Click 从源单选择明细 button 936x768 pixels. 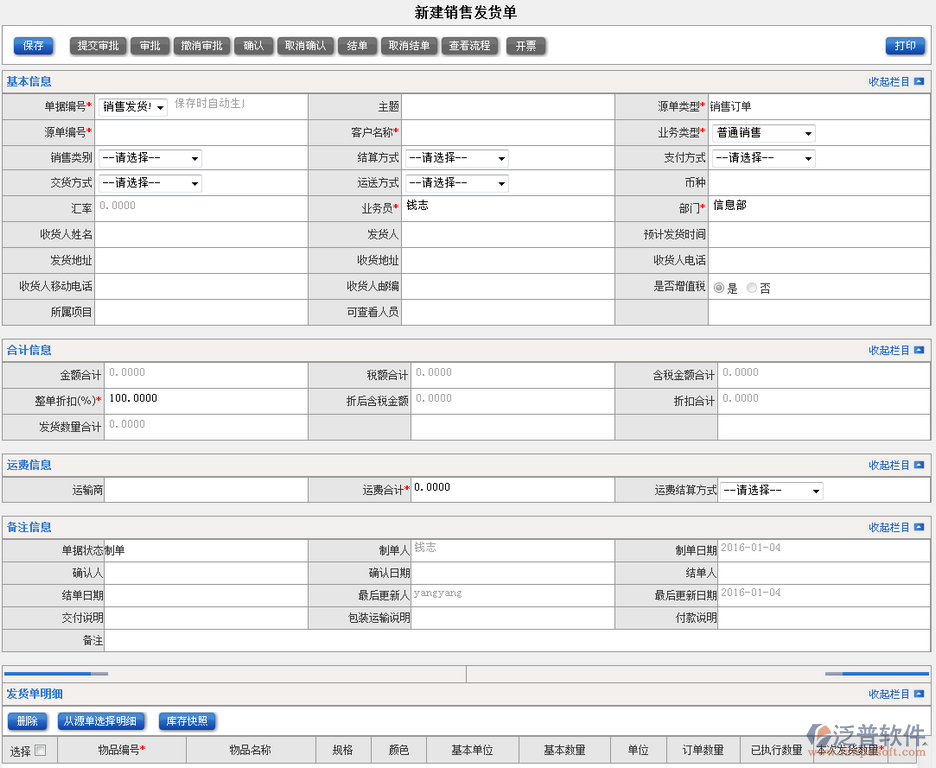[103, 721]
